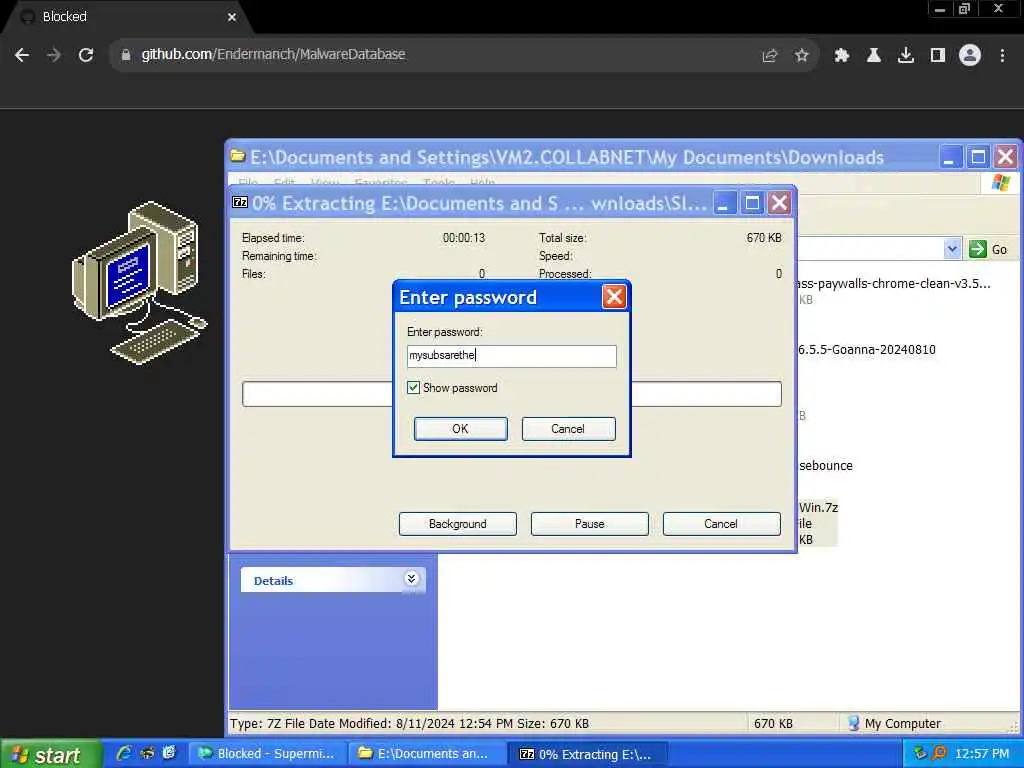1024x768 pixels.
Task: Click the 12:57 PM taskbar clock
Action: coord(982,754)
